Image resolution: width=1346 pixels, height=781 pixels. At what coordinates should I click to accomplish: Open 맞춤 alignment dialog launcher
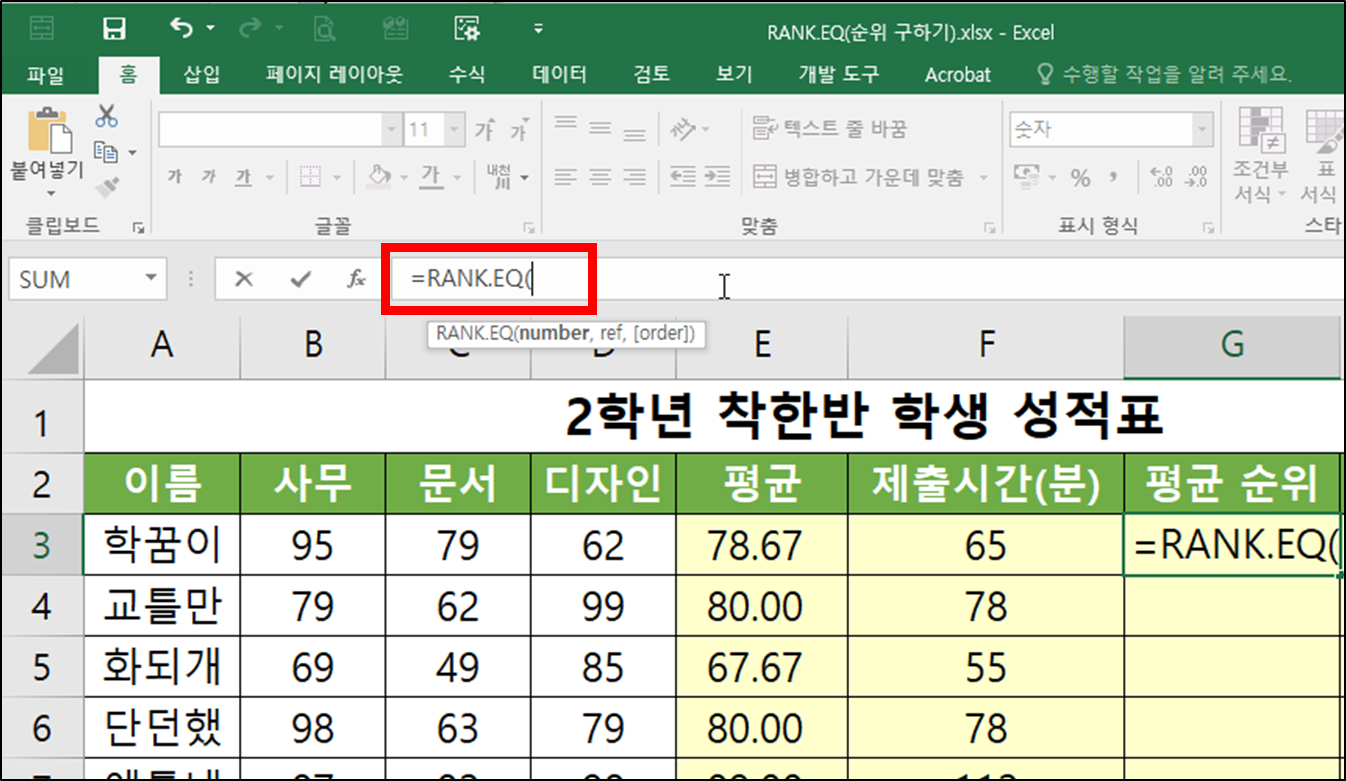point(992,228)
